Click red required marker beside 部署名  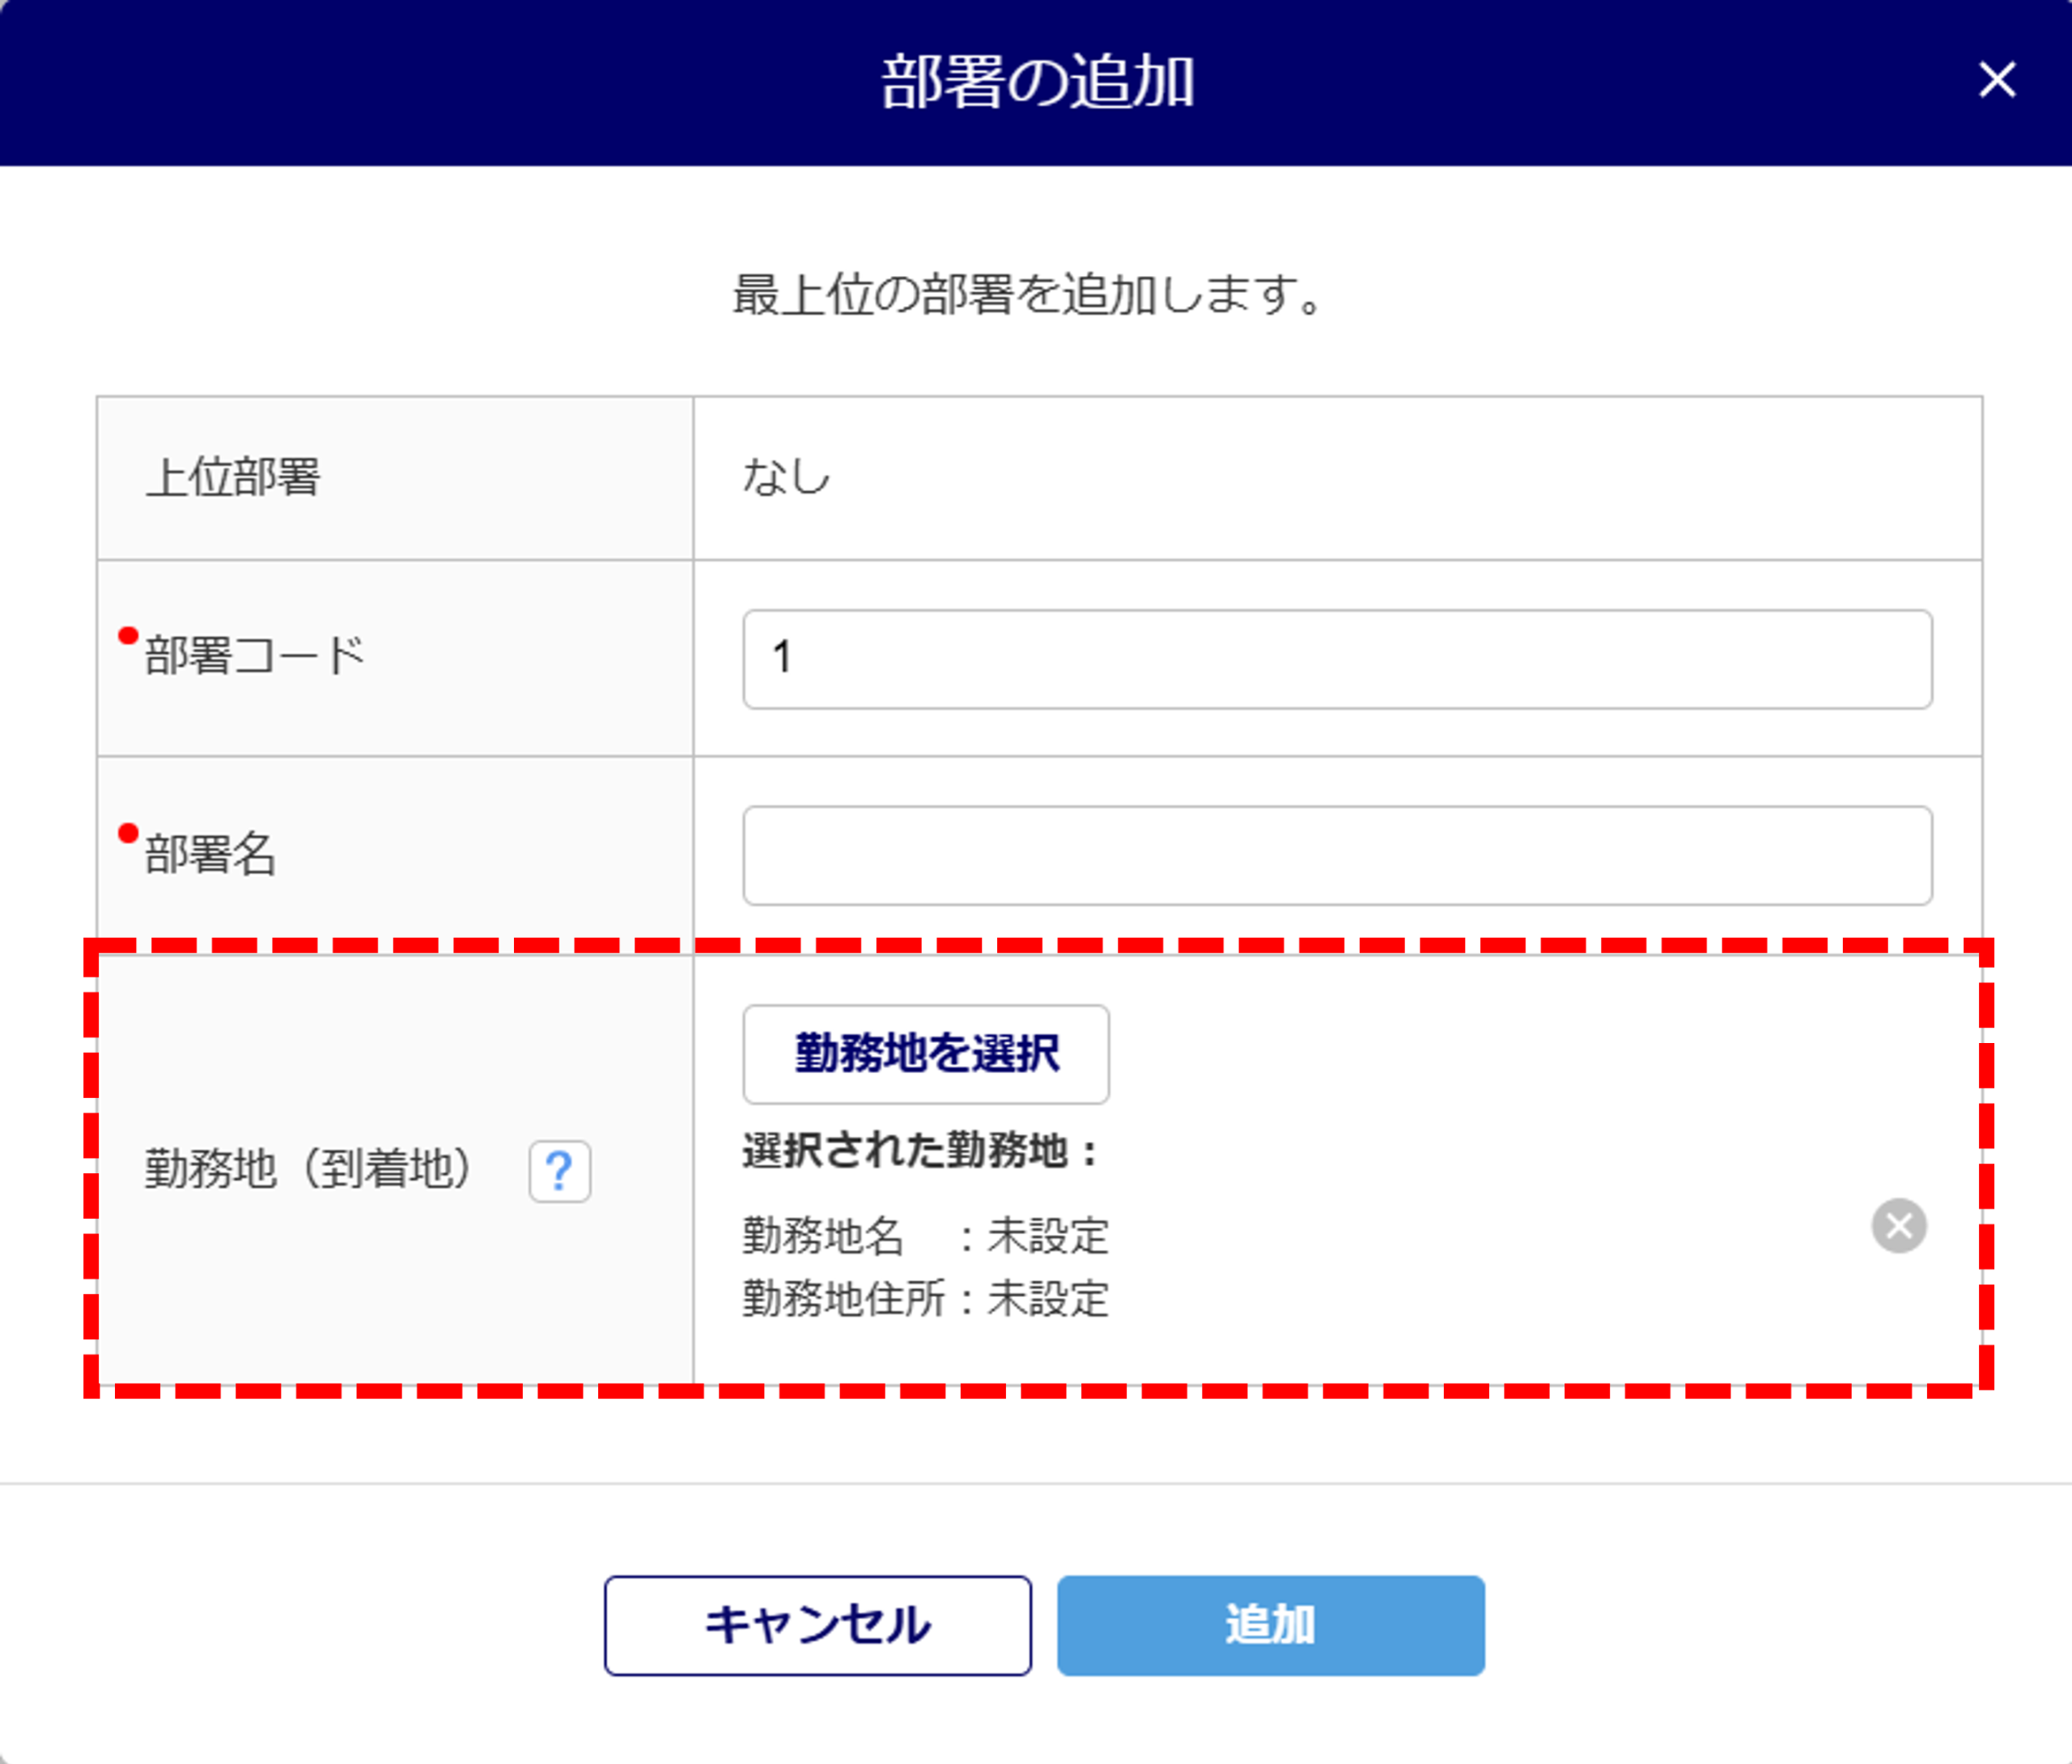pos(128,833)
